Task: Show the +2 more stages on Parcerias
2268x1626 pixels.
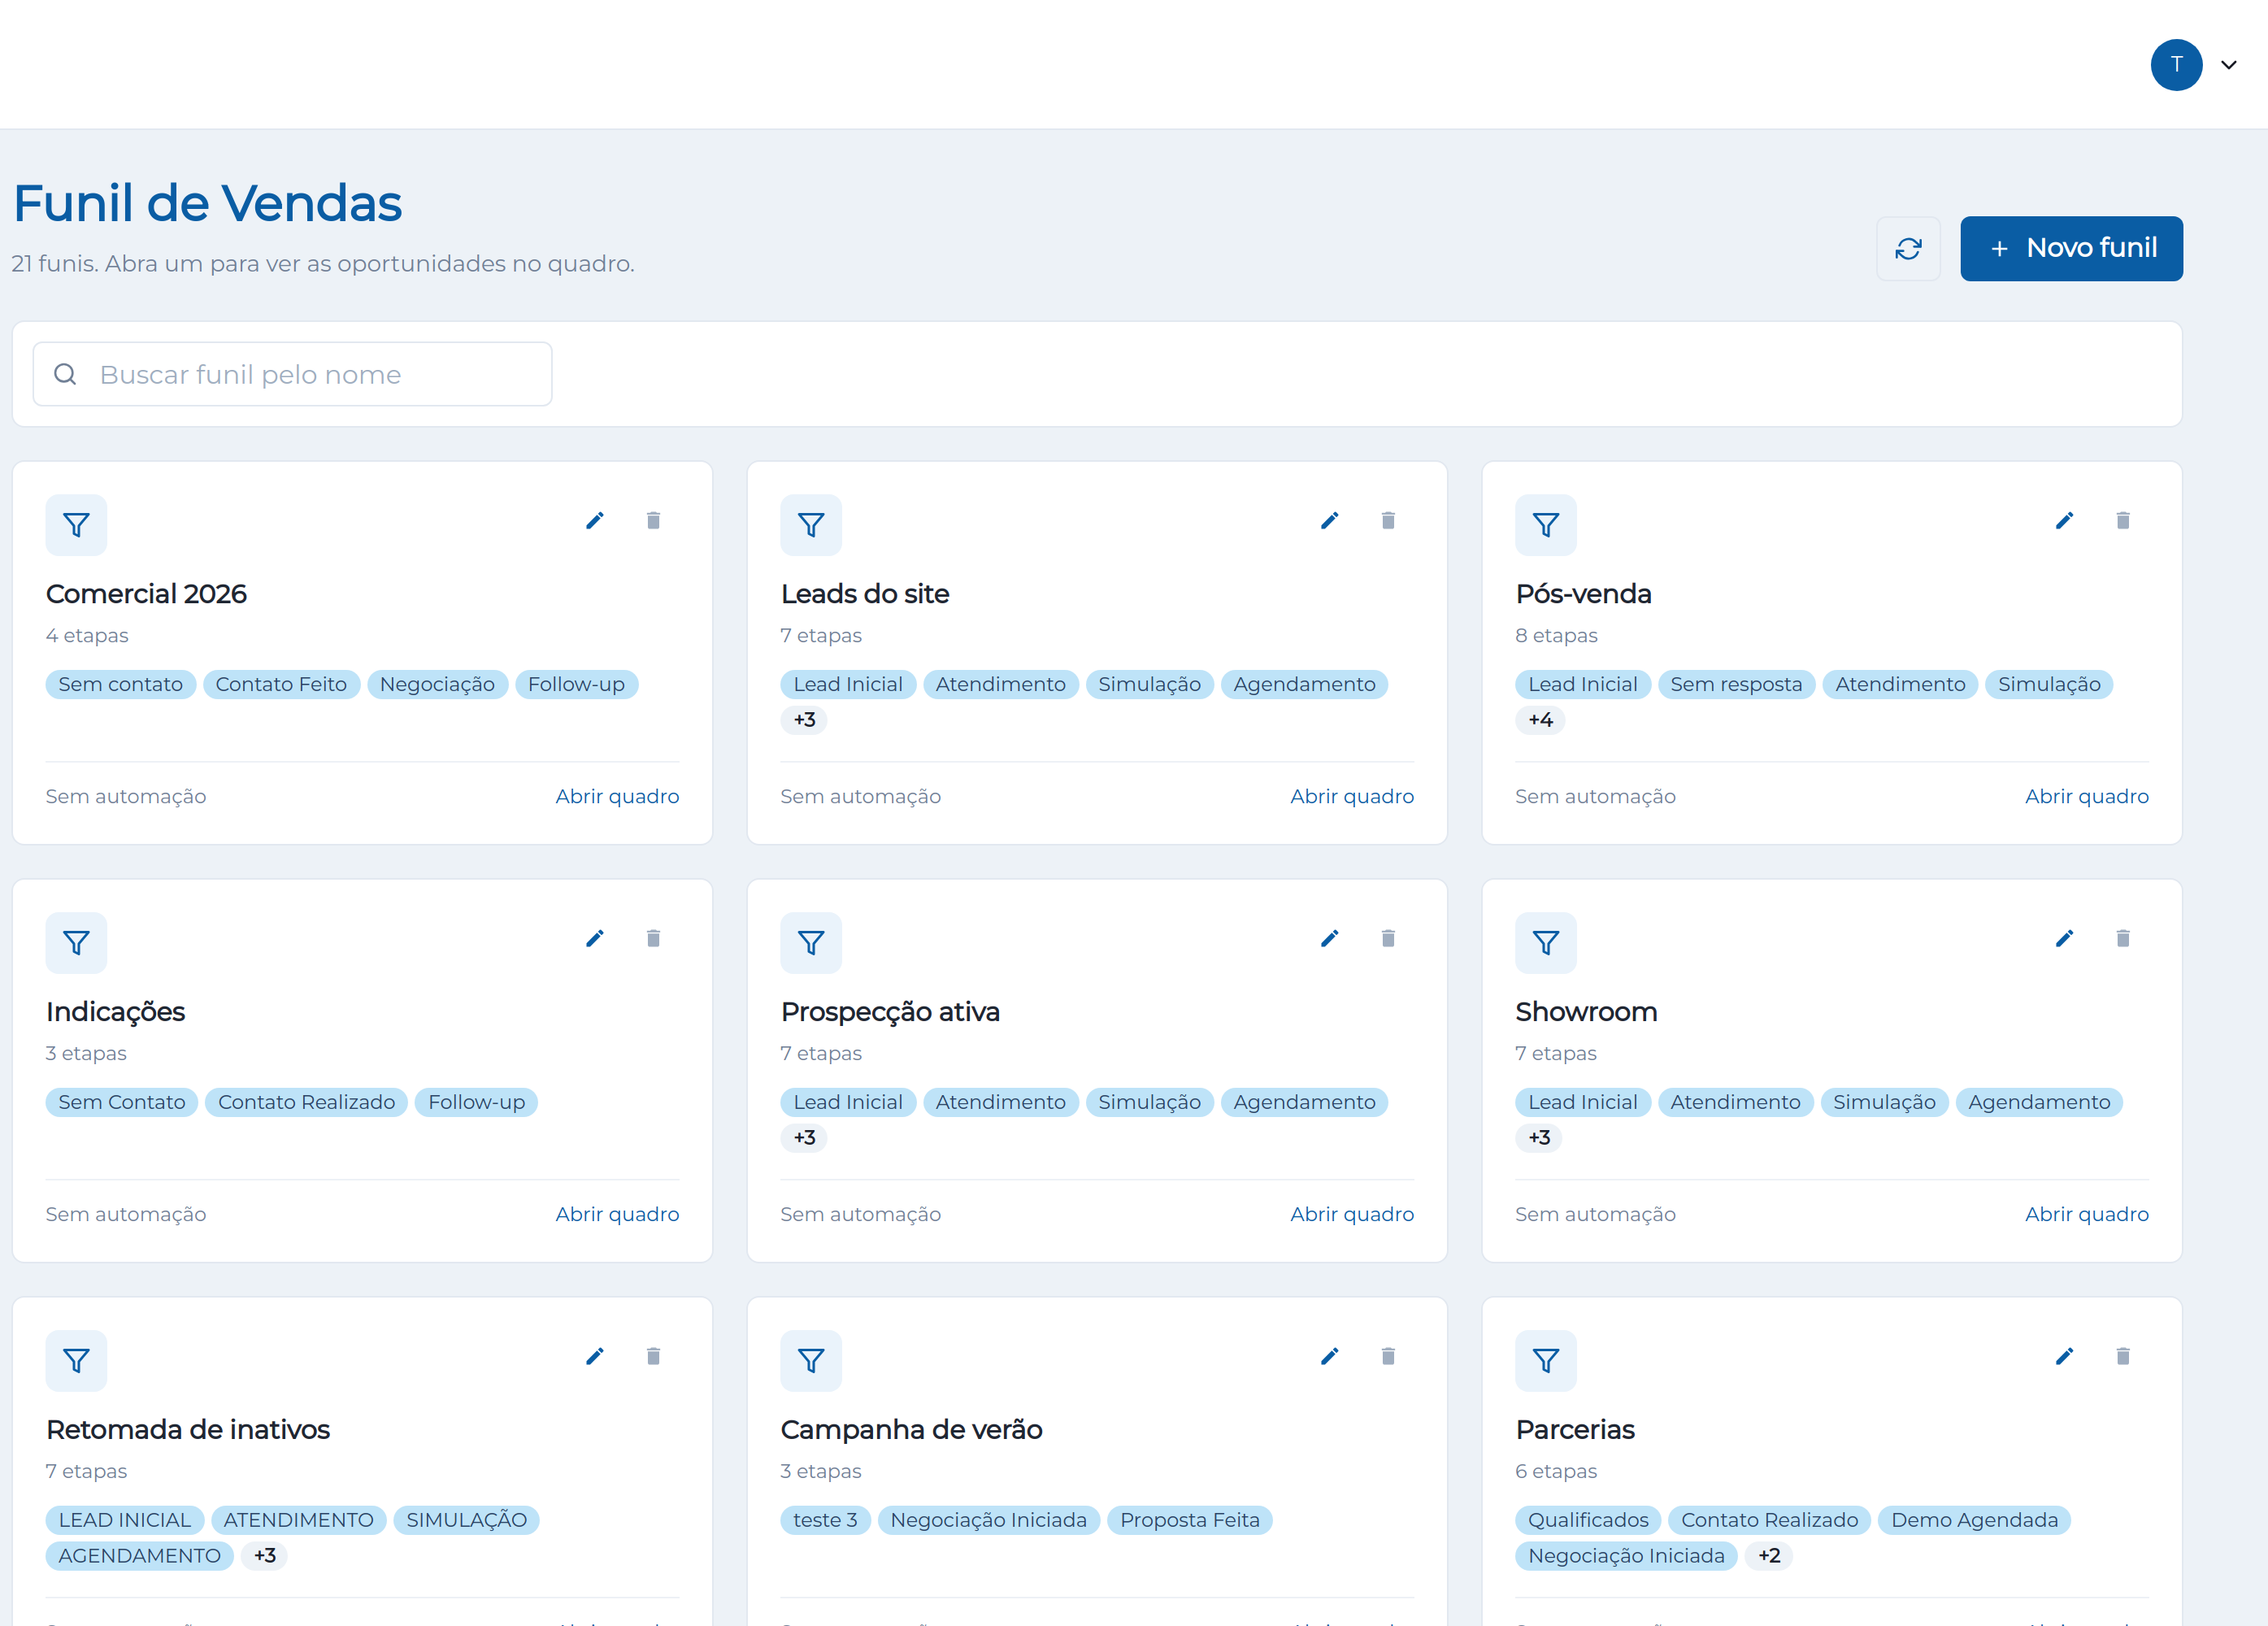Action: (x=1769, y=1556)
